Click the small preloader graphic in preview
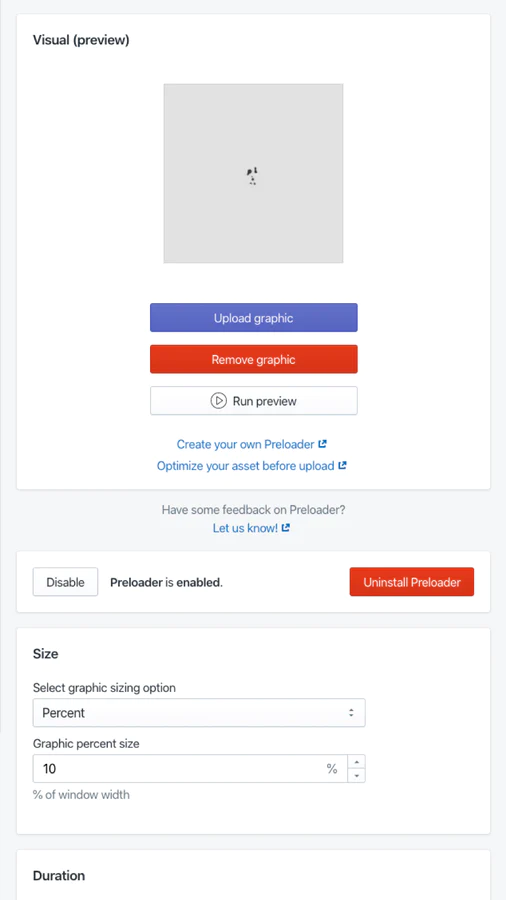The width and height of the screenshot is (506, 900). pyautogui.click(x=252, y=176)
